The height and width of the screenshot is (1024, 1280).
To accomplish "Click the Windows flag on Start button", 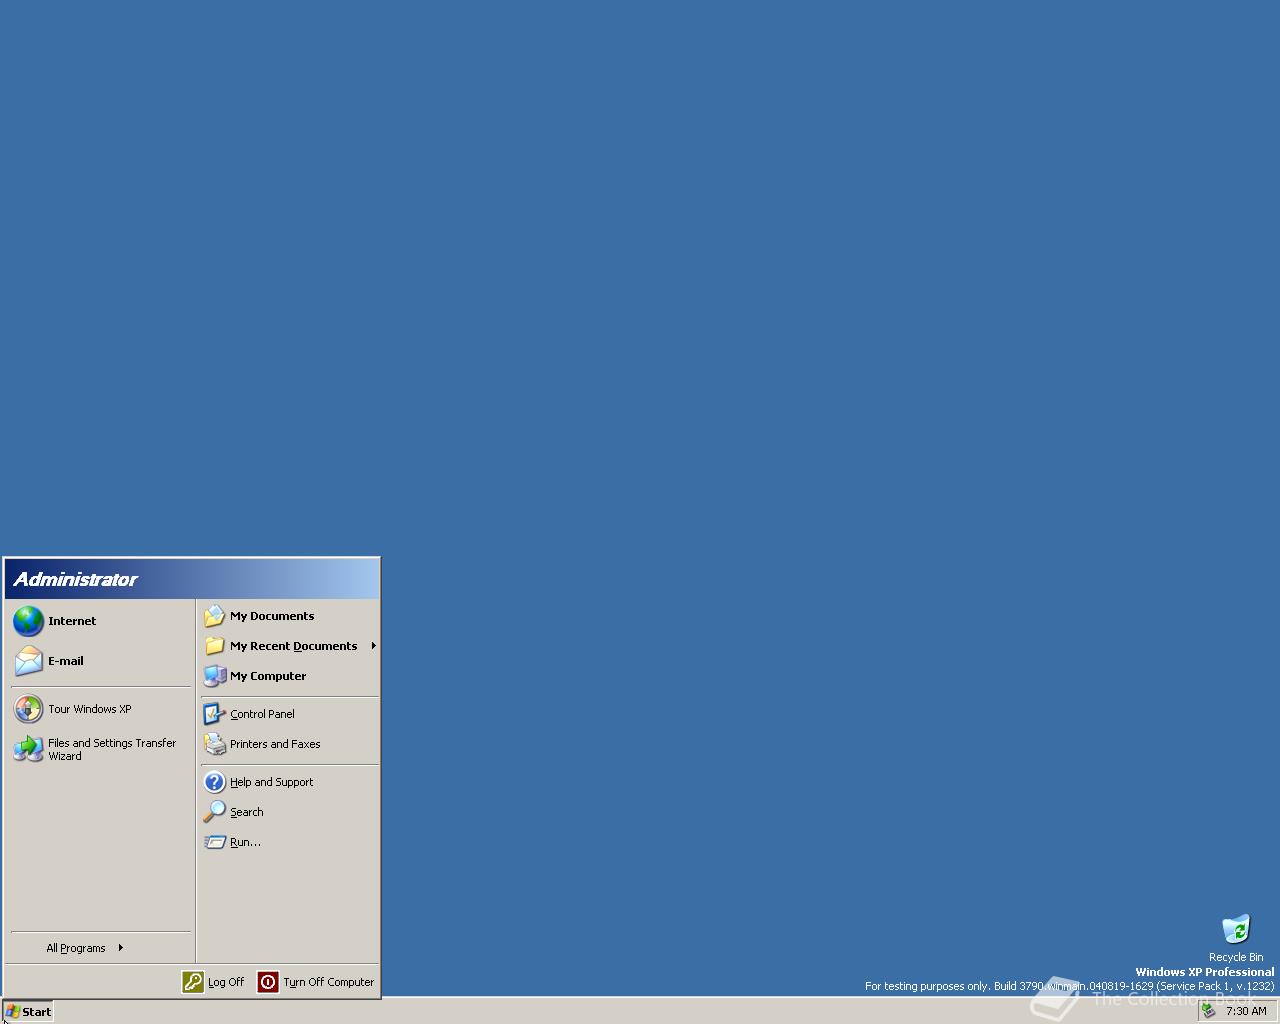I will tap(12, 1011).
